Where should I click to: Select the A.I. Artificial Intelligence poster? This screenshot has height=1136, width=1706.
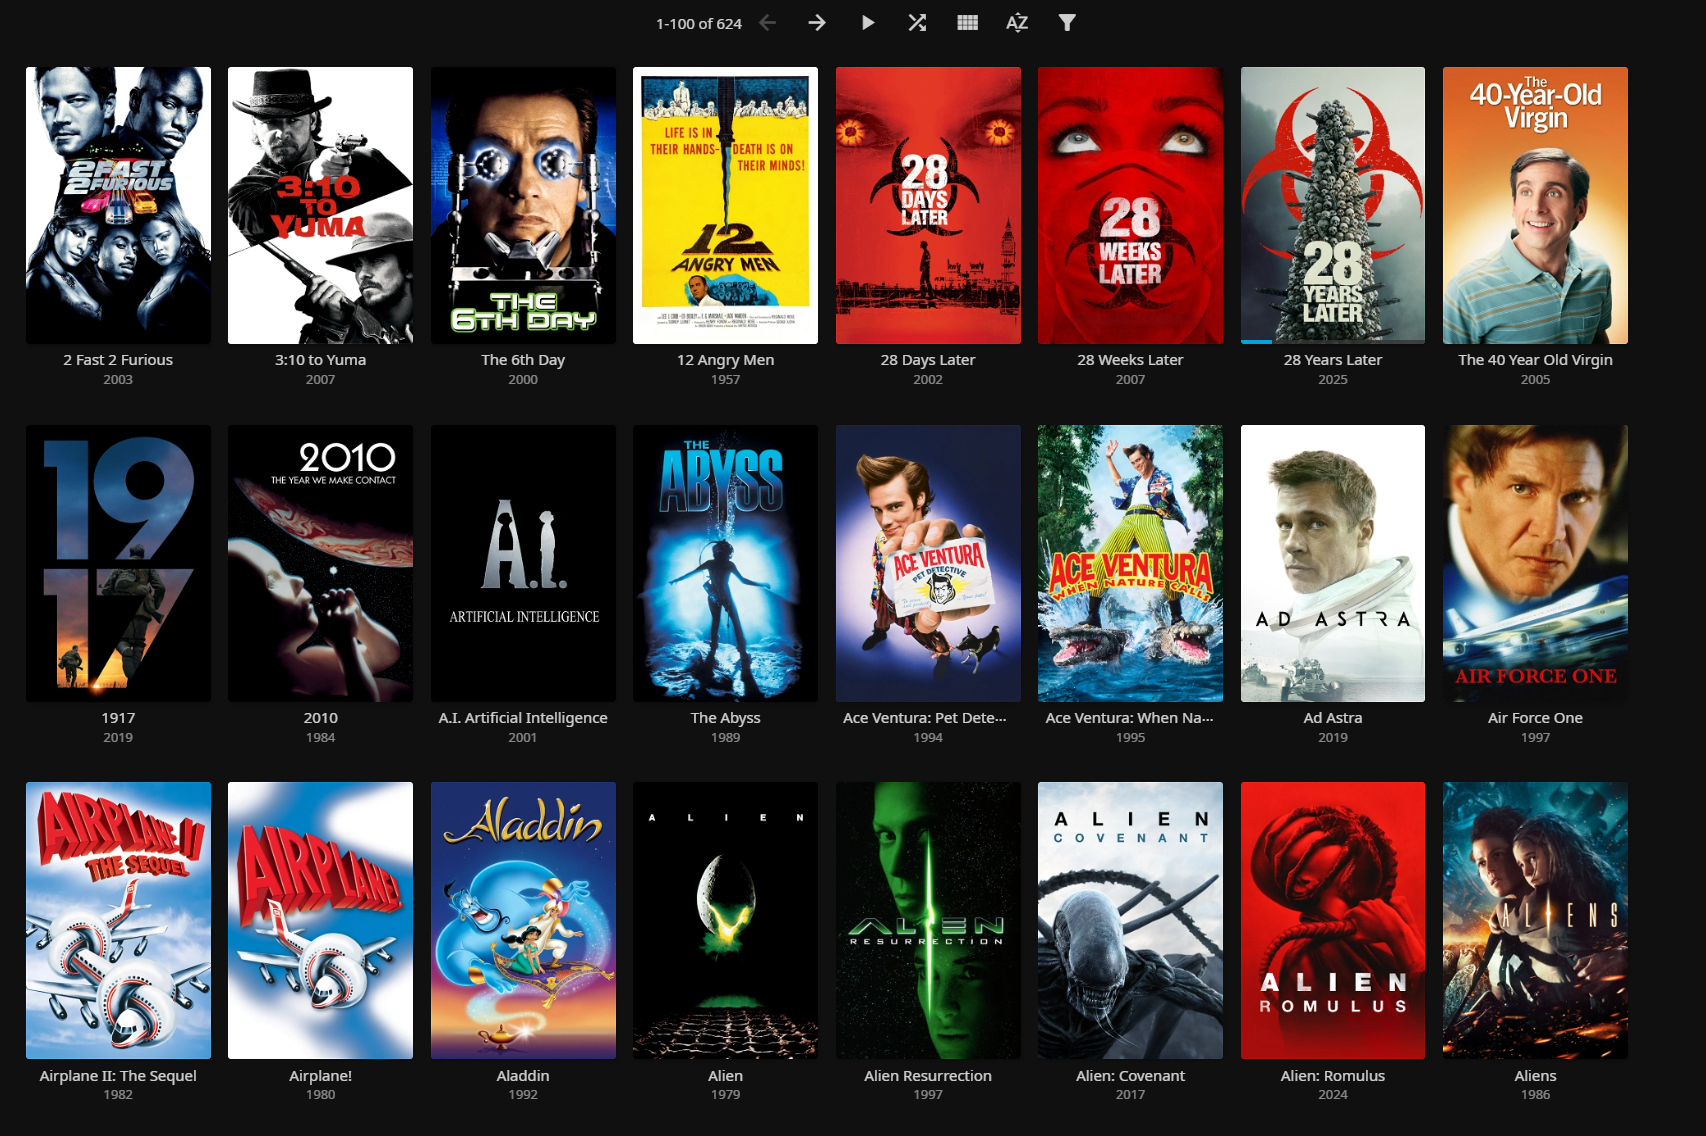coord(523,563)
